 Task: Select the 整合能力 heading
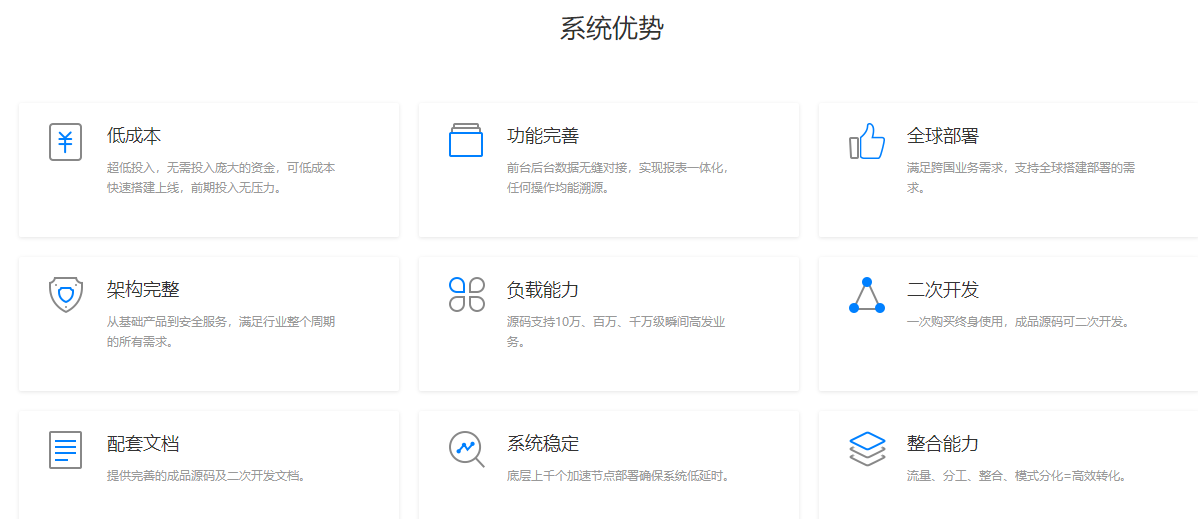[943, 444]
